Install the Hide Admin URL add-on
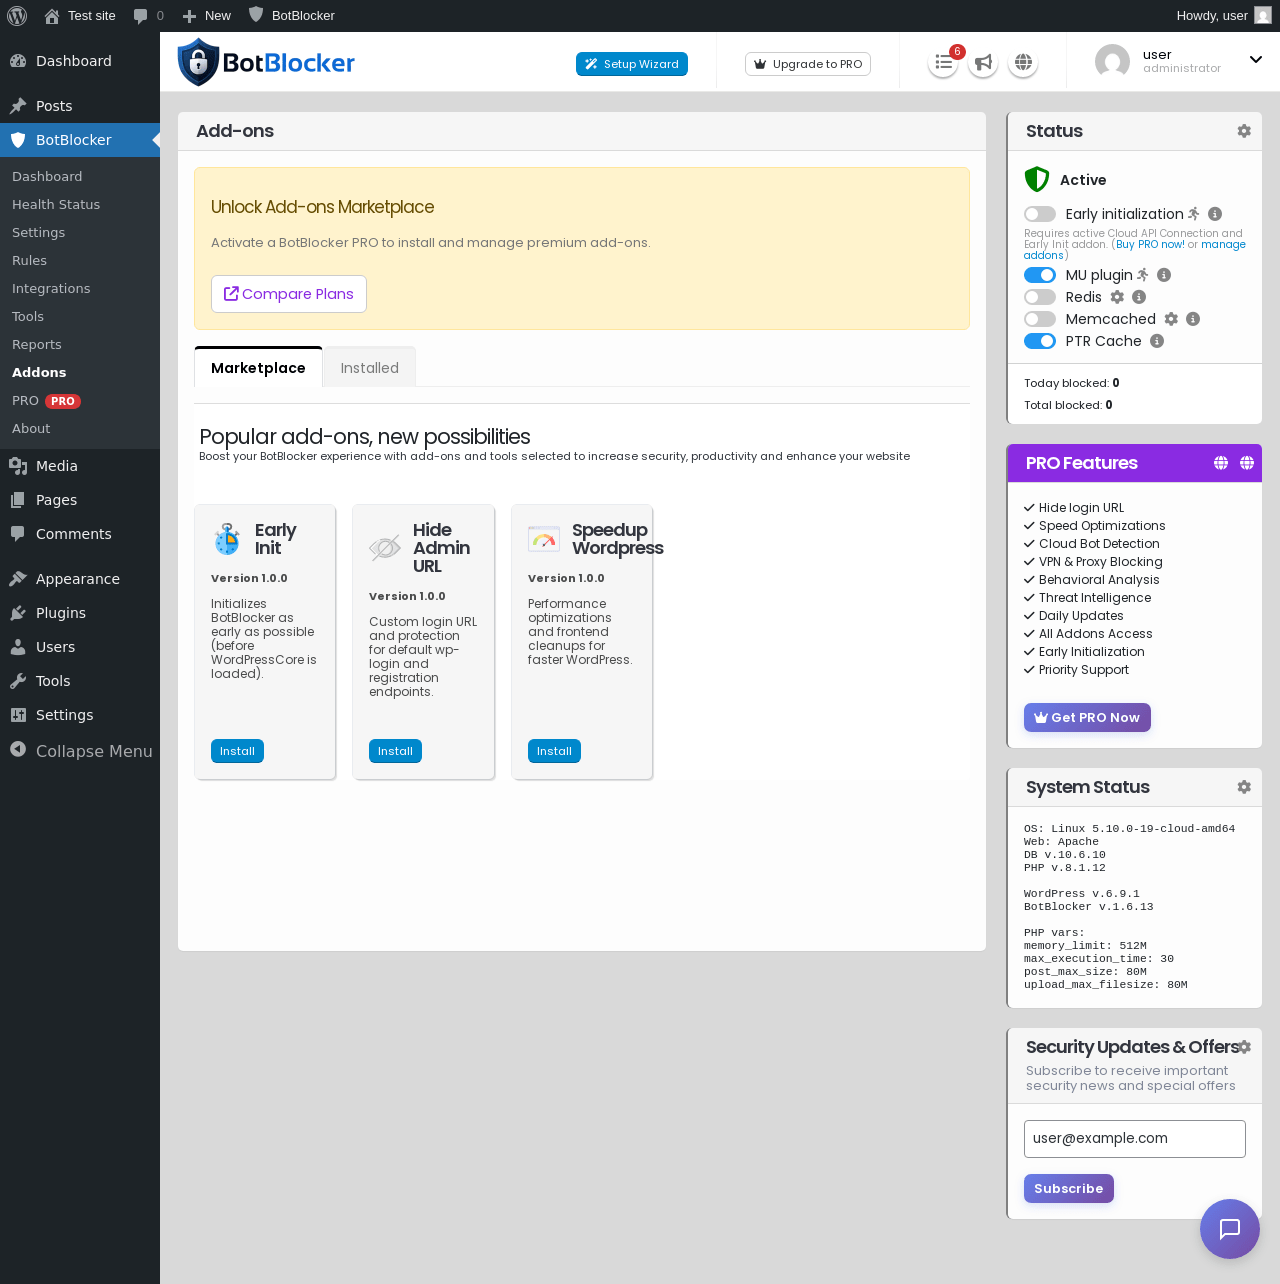Screen dimensions: 1280x1284 (x=395, y=751)
